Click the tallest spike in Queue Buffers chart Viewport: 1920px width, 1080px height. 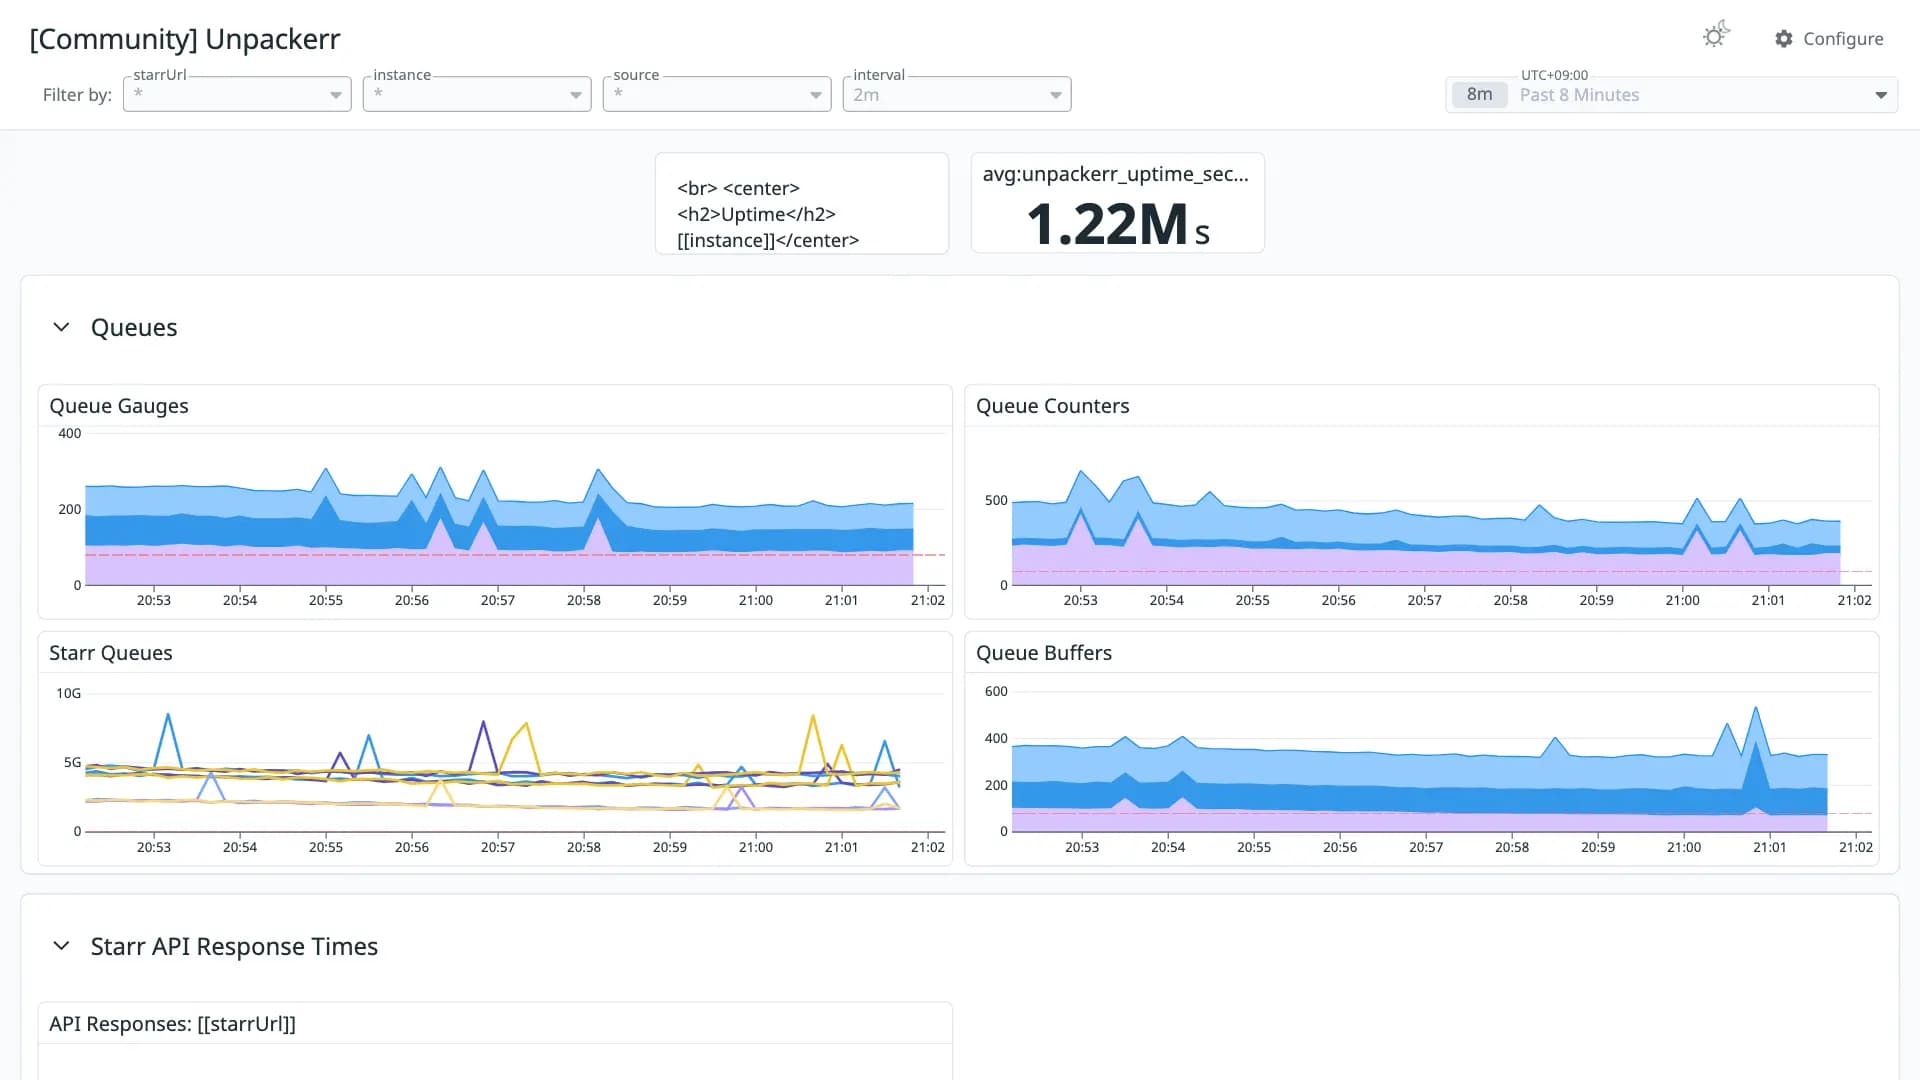pyautogui.click(x=1756, y=712)
